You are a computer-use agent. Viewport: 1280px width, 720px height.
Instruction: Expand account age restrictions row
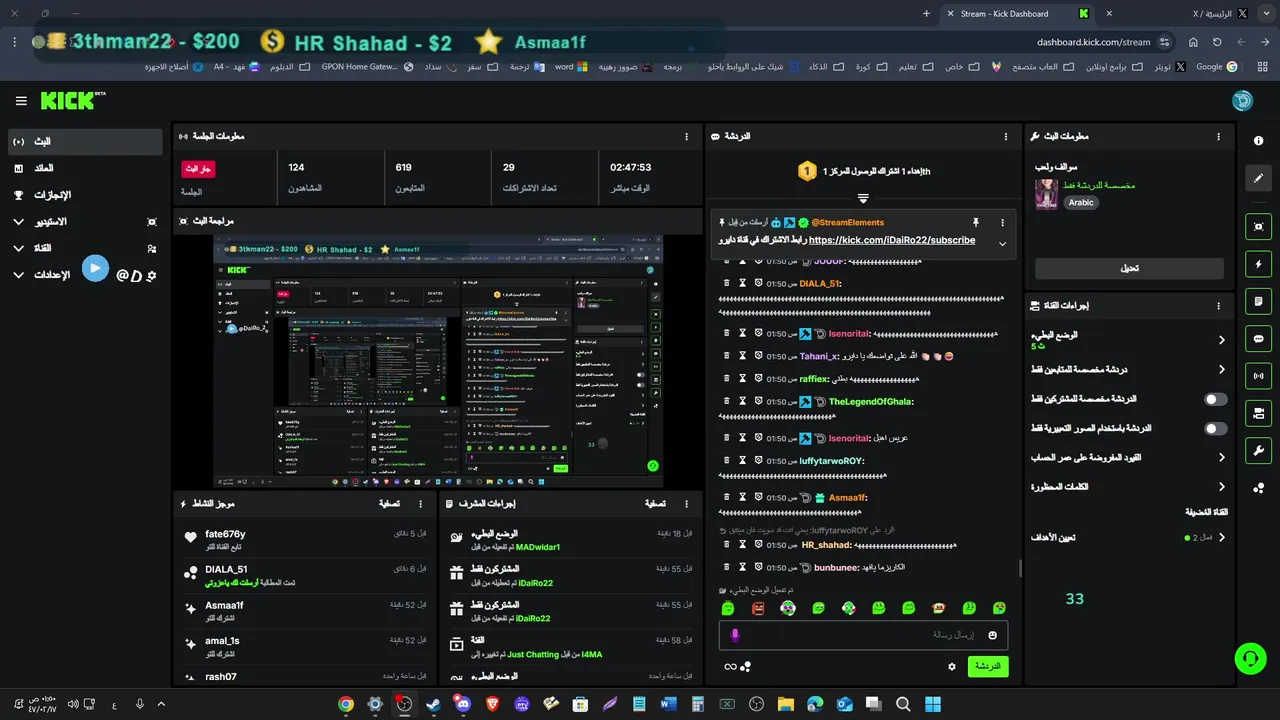1127,457
